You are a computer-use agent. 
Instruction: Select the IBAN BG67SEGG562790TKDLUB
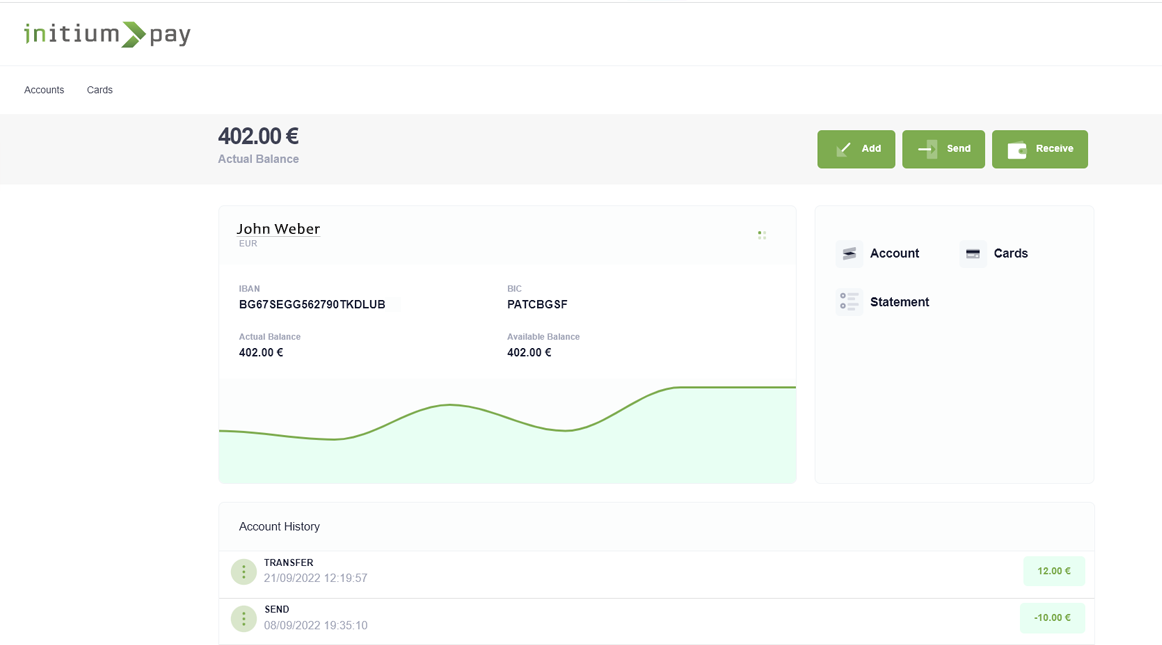312,305
